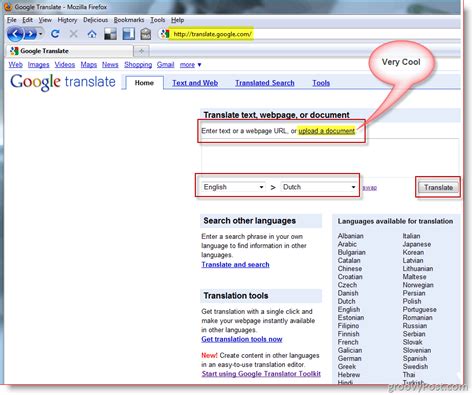Open the View menu
The width and height of the screenshot is (474, 395).
click(45, 20)
